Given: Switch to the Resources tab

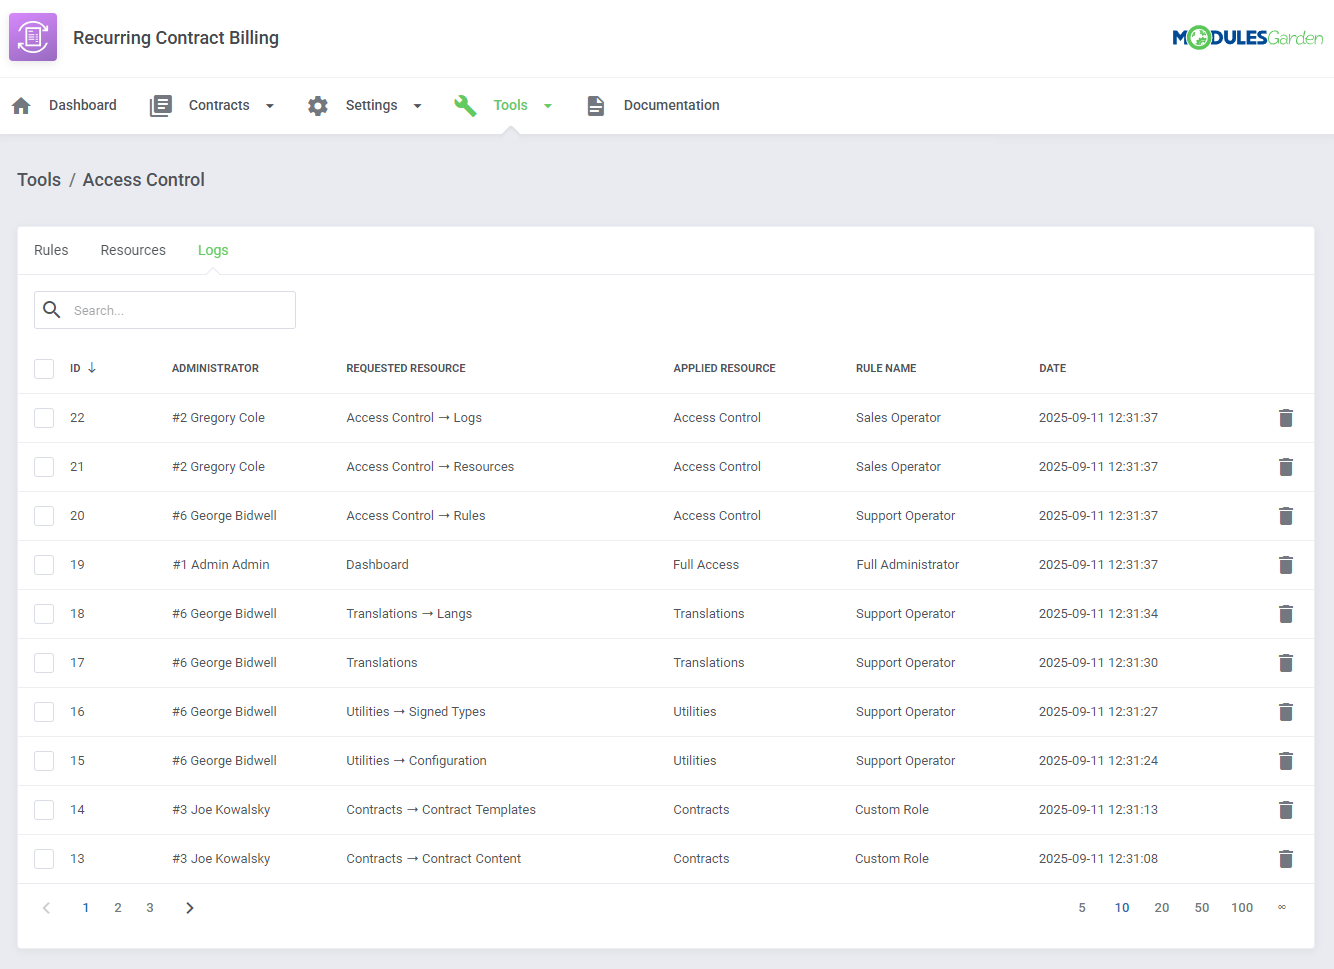Looking at the screenshot, I should [133, 250].
